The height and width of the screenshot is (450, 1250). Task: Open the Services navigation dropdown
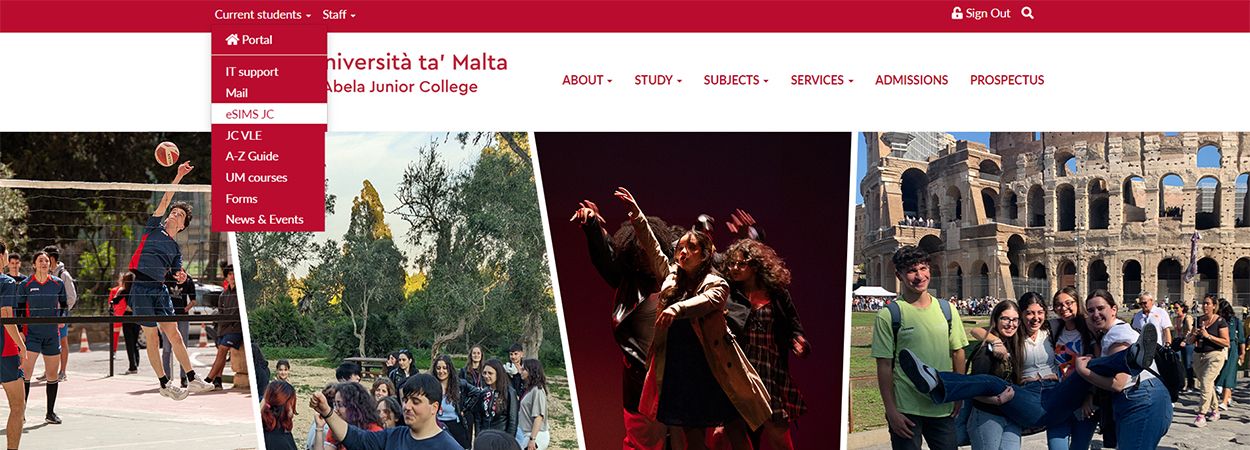822,80
